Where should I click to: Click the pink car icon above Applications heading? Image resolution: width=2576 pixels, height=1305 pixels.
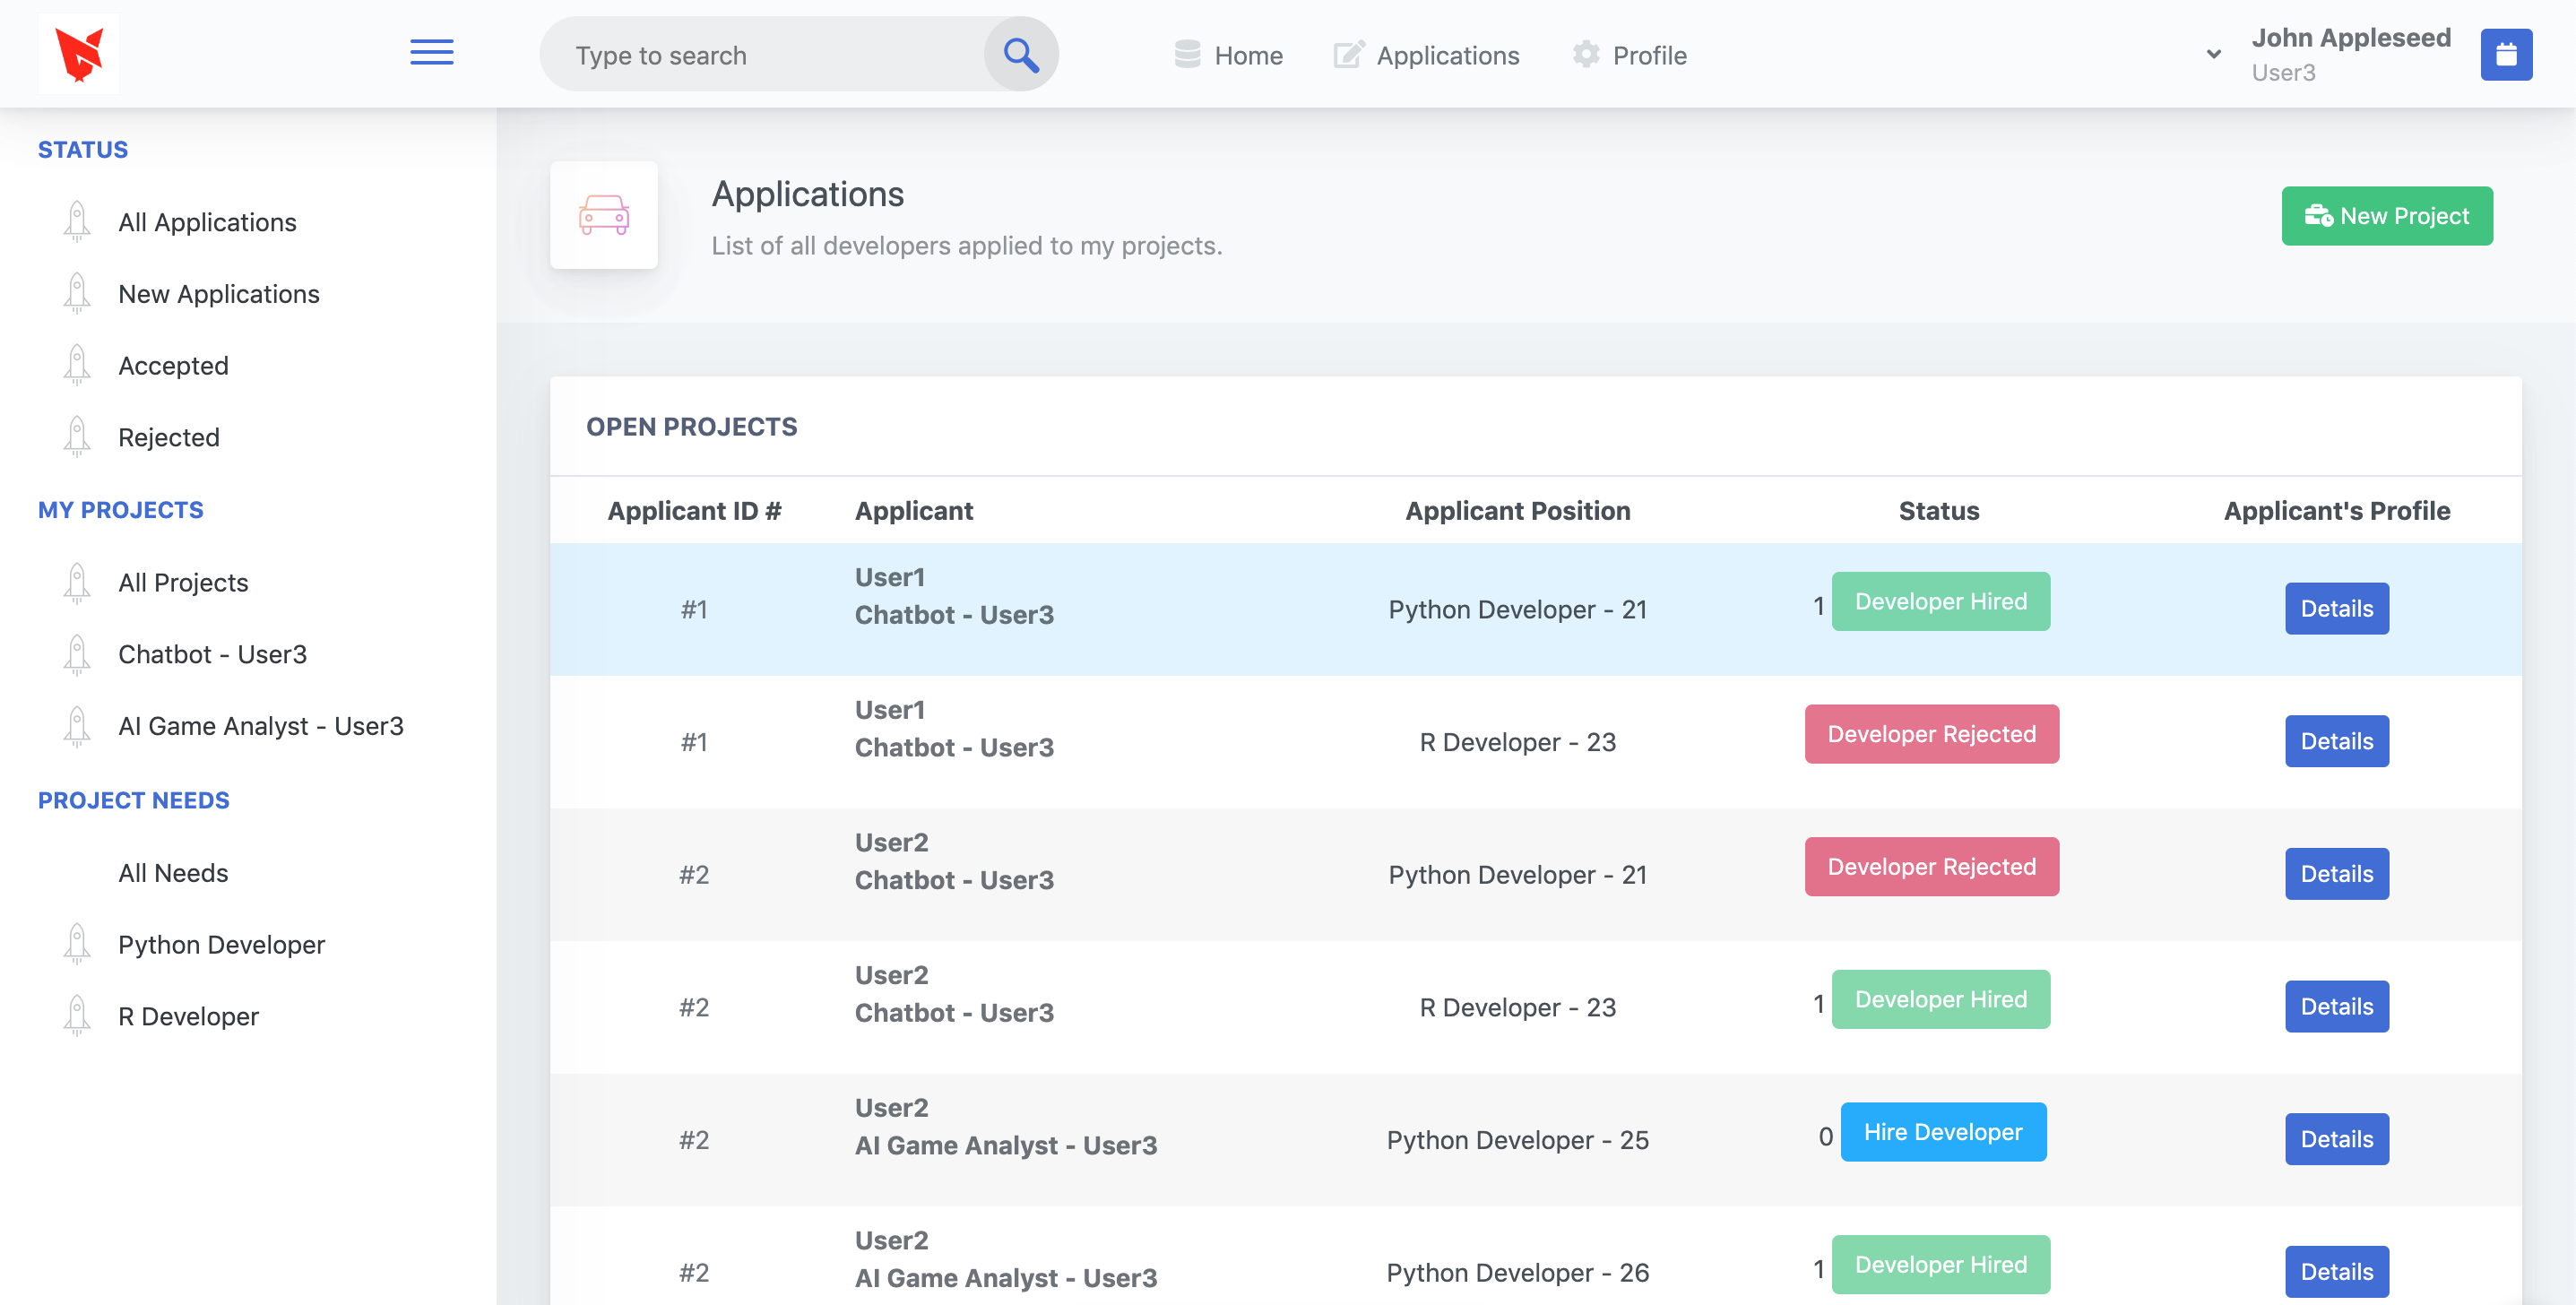(604, 214)
